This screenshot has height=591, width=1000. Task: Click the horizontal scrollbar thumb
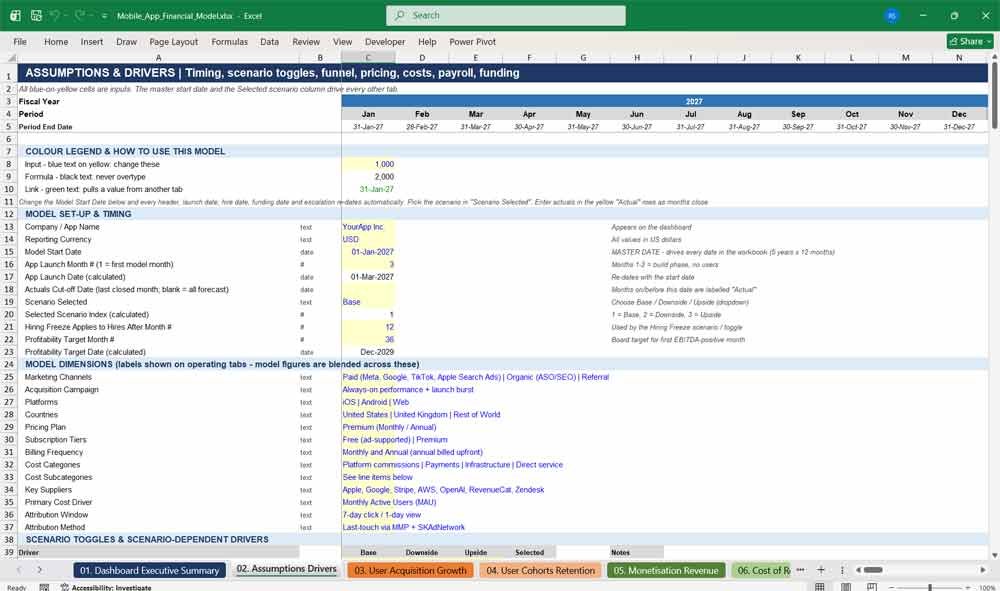(x=873, y=570)
